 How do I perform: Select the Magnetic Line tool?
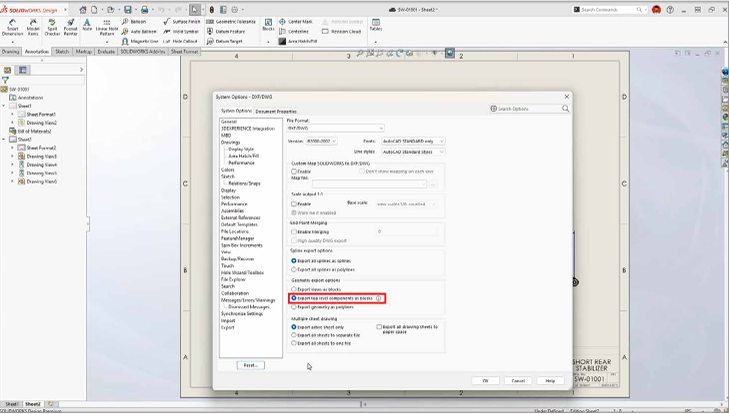139,41
